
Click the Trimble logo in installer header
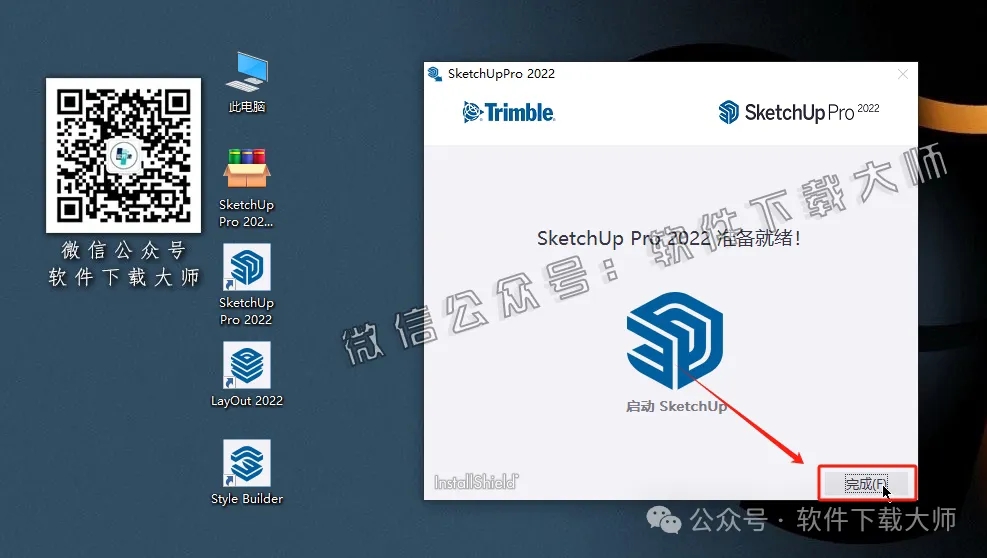click(x=509, y=112)
